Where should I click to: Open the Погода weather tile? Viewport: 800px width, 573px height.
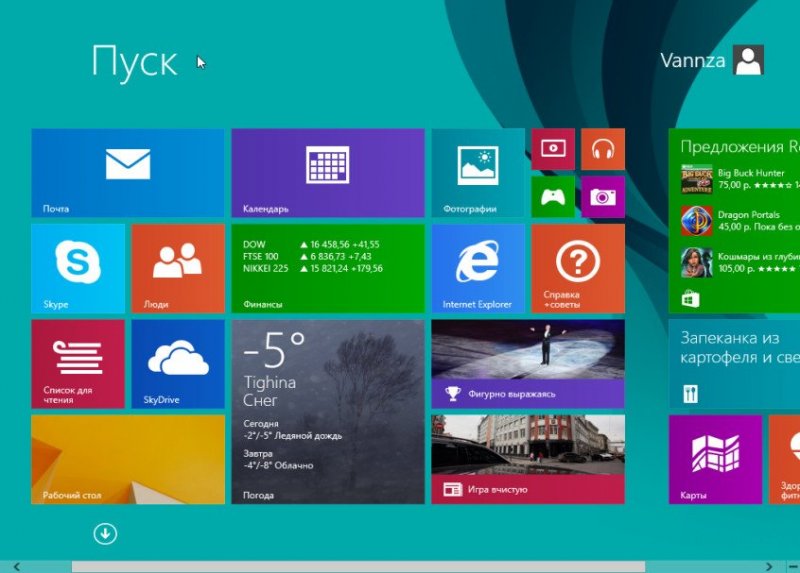(328, 412)
